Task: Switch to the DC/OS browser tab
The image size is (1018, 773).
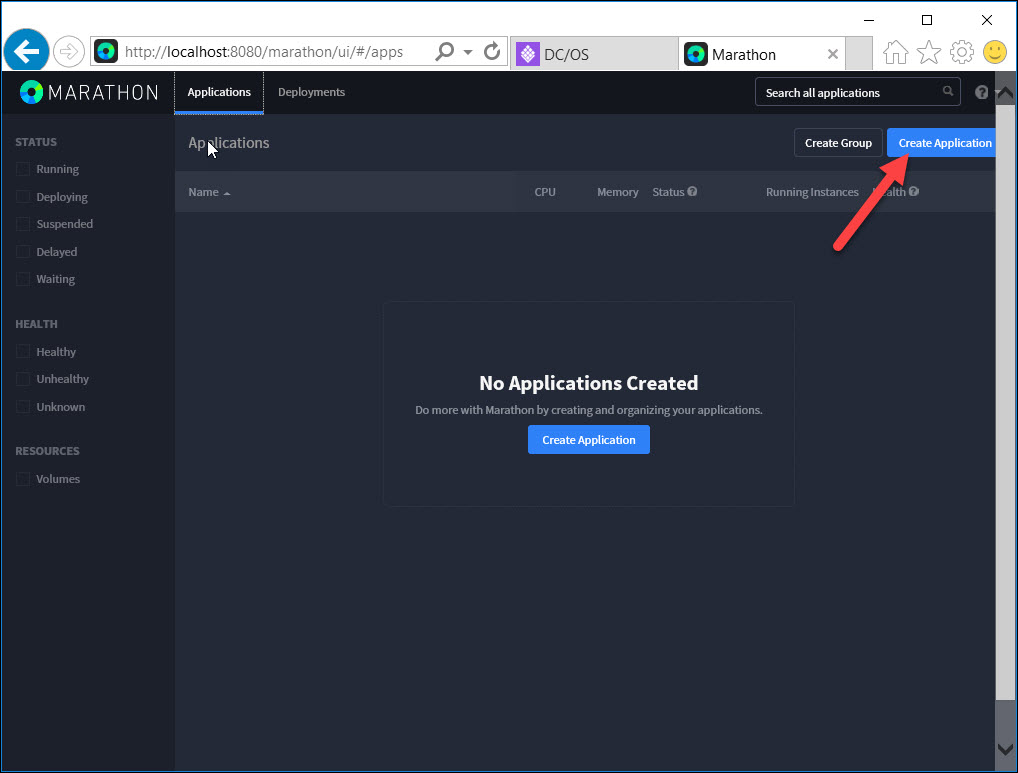Action: click(593, 54)
